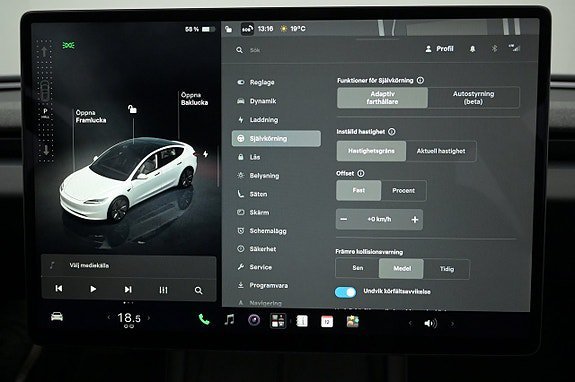Screen dimensions: 575x382
Task: Open the Reglage settings menu
Action: click(x=256, y=82)
